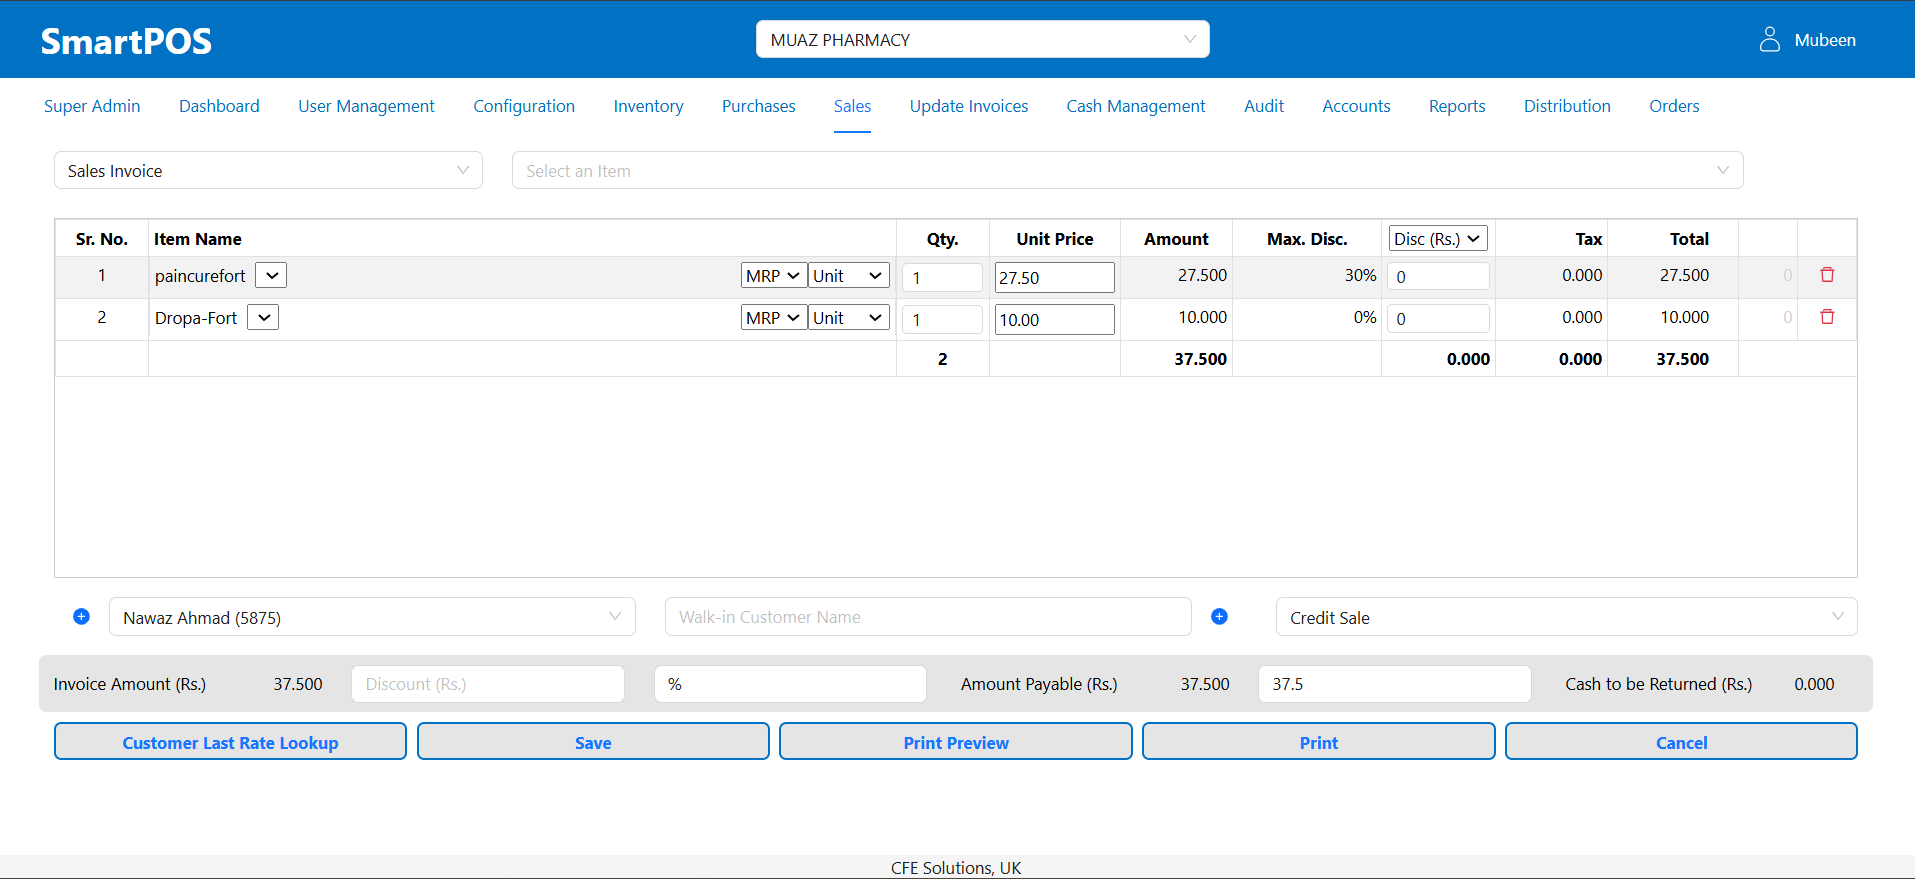
Task: Click the discount field for paincurefort row
Action: coord(1438,276)
